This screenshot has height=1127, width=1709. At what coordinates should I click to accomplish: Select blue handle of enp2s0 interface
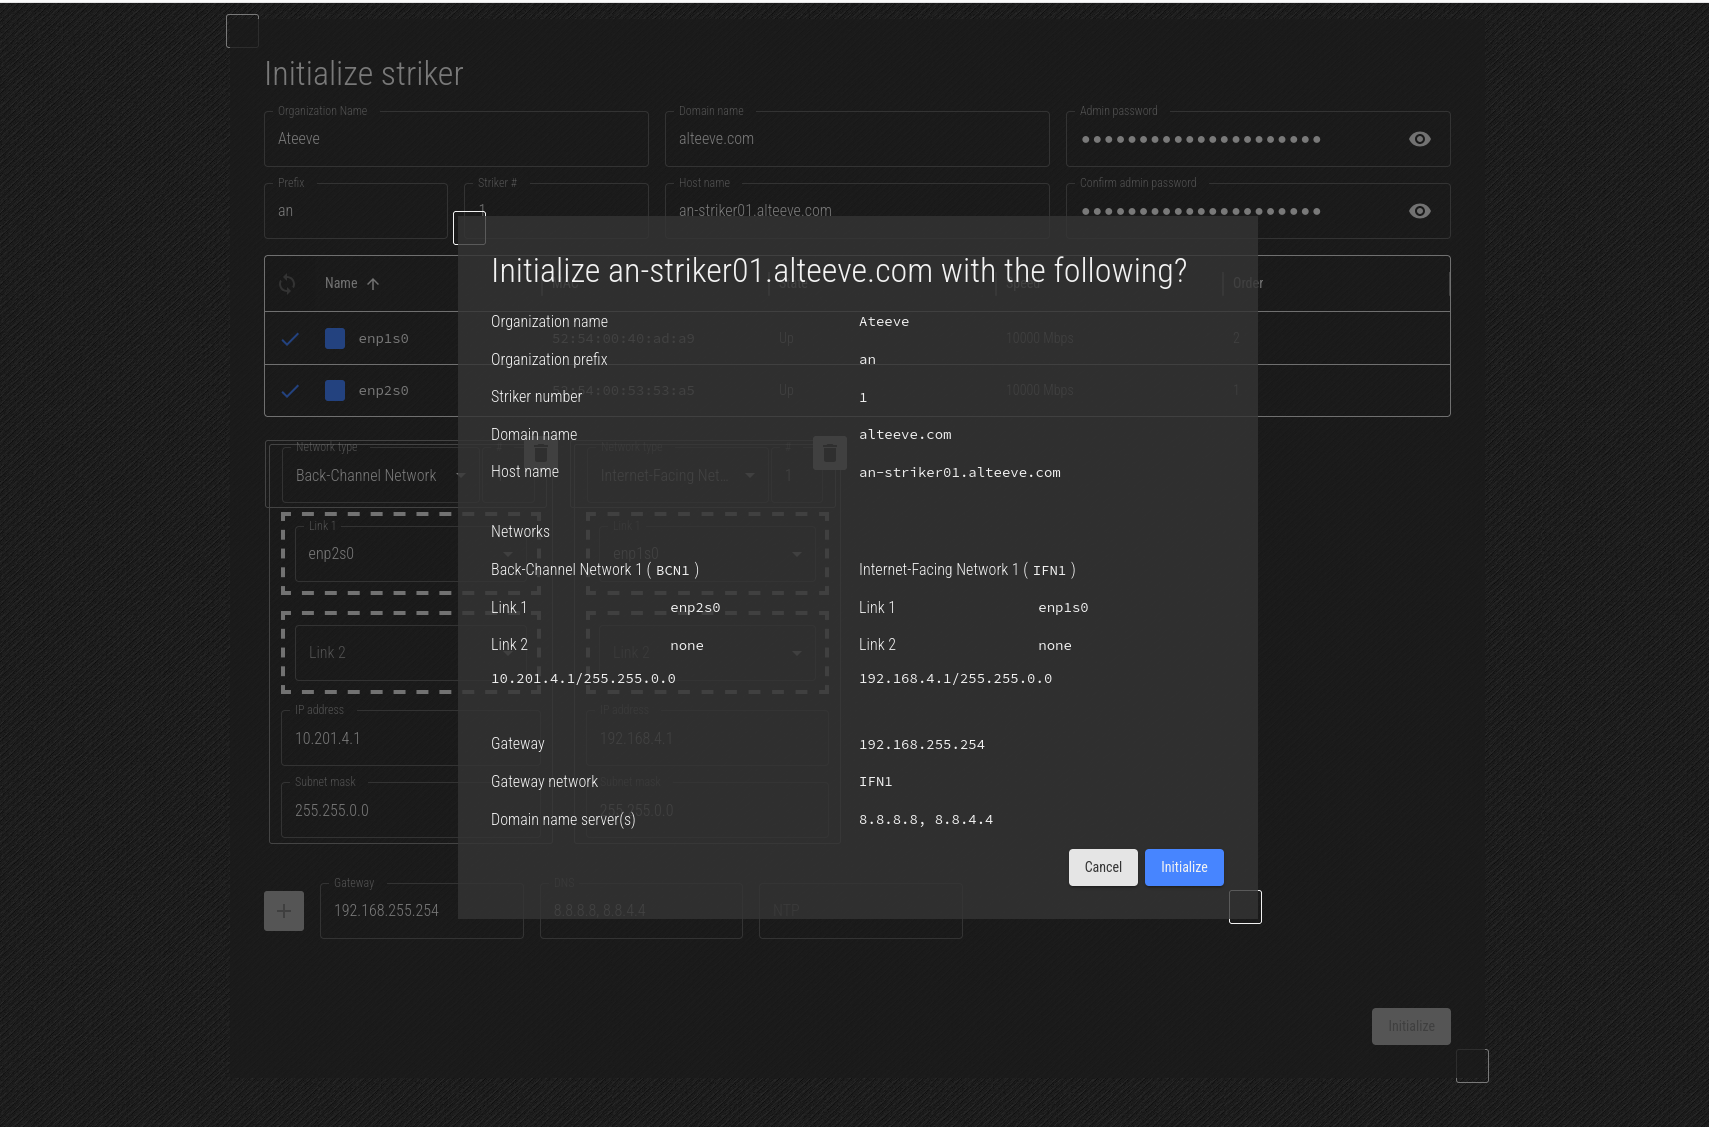point(335,390)
